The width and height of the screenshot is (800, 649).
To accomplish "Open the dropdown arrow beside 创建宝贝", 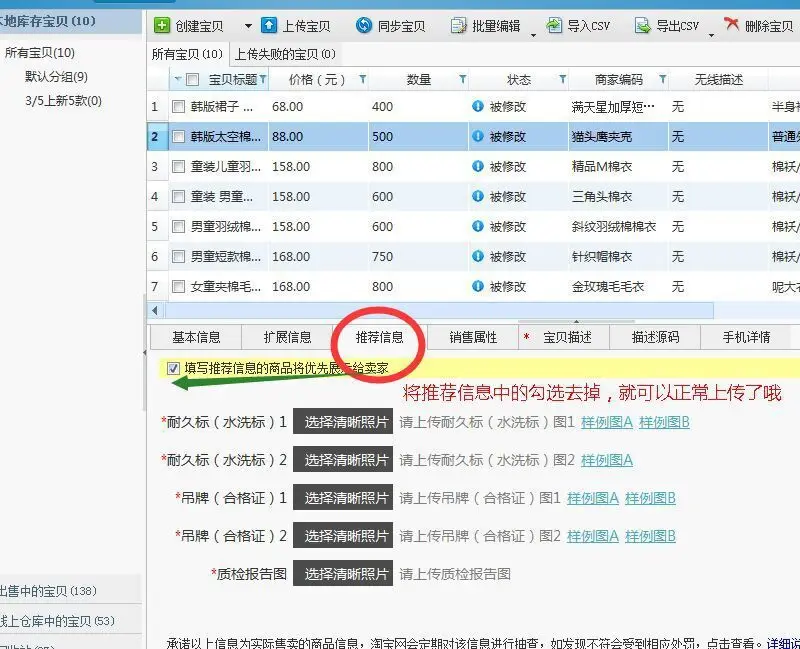I will tap(248, 26).
